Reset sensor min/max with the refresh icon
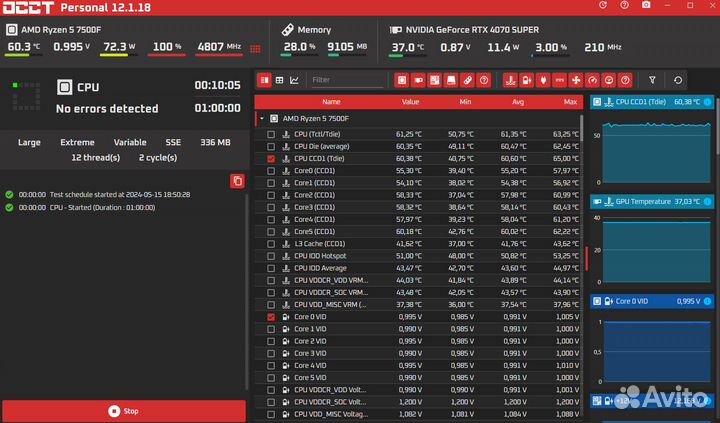 679,80
